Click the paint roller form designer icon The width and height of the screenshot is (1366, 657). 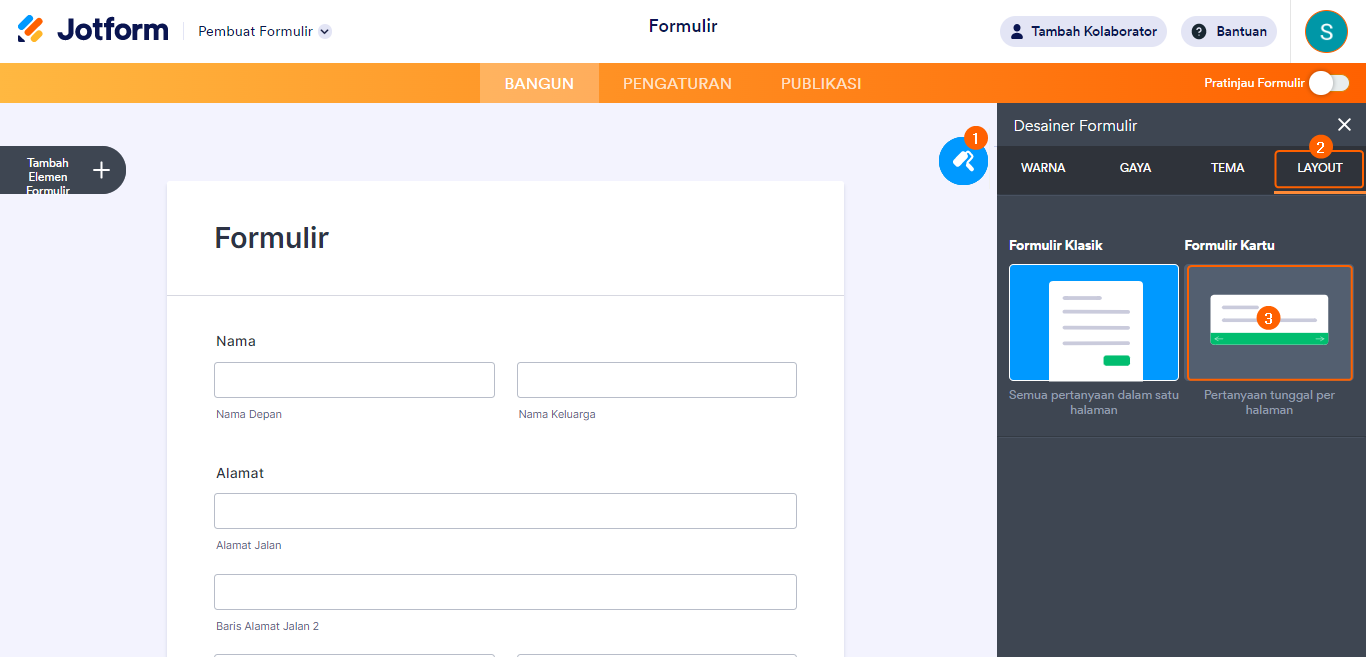963,160
